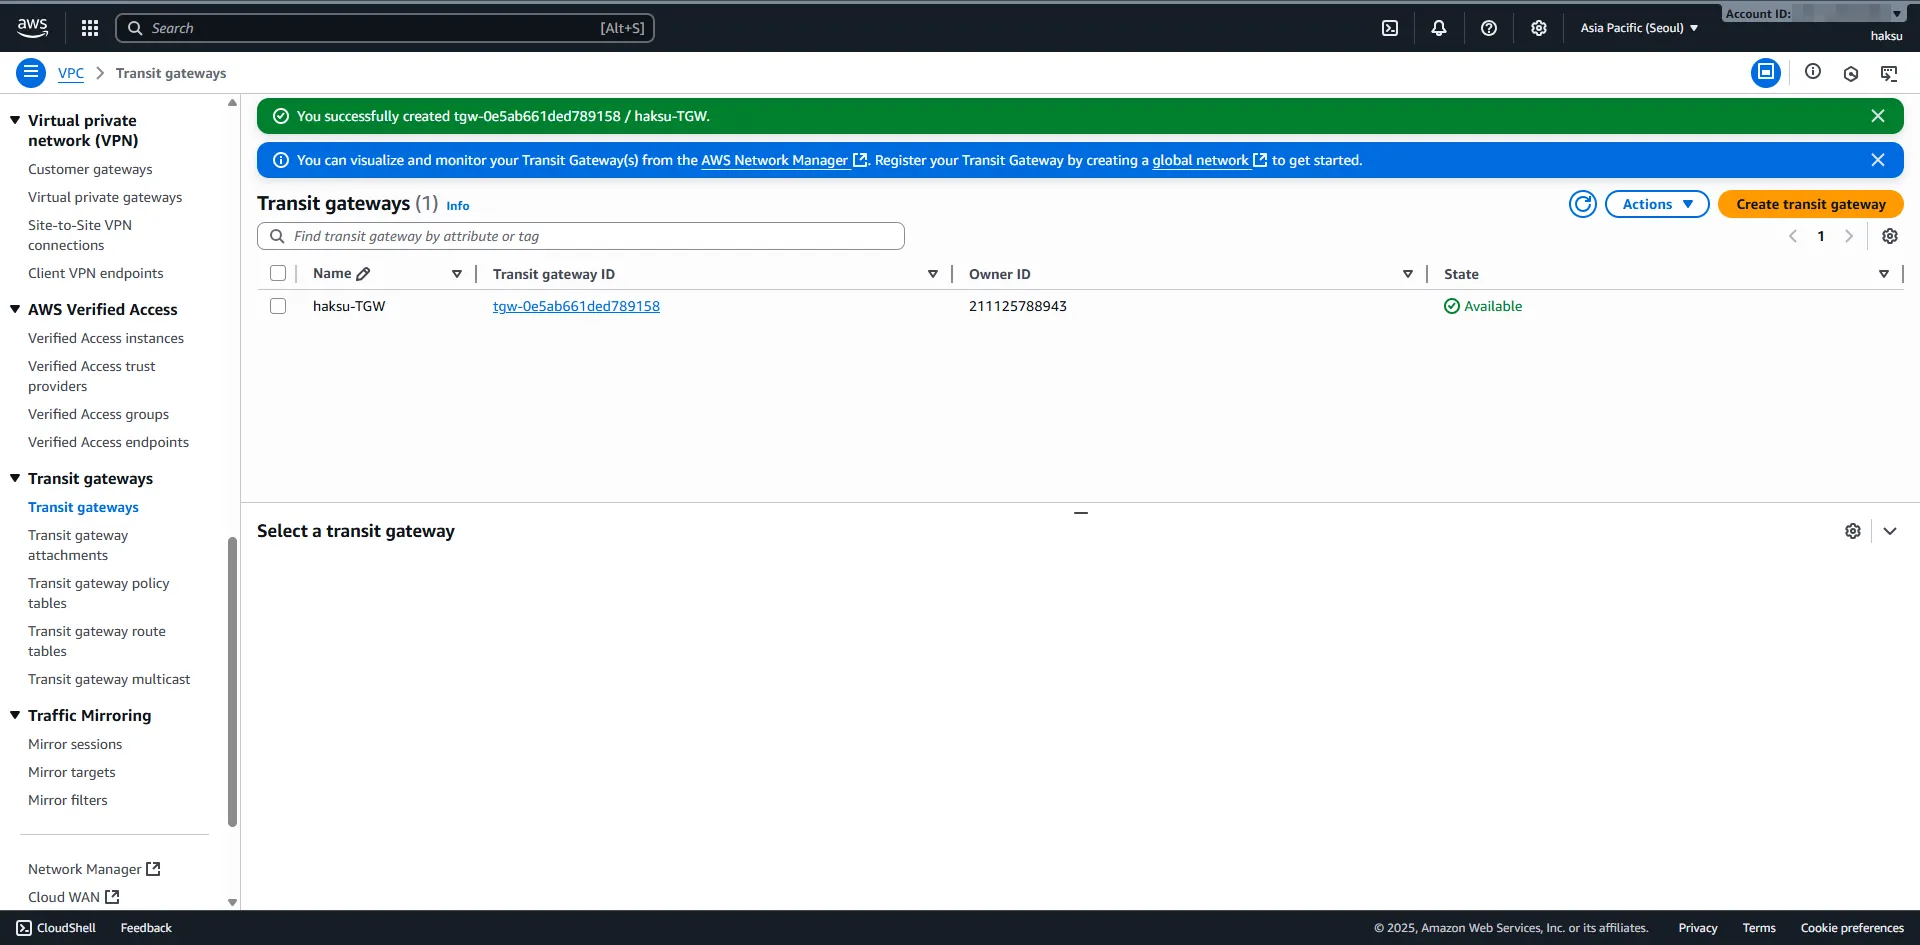Open Info link next to heading
This screenshot has height=945, width=1920.
tap(458, 205)
